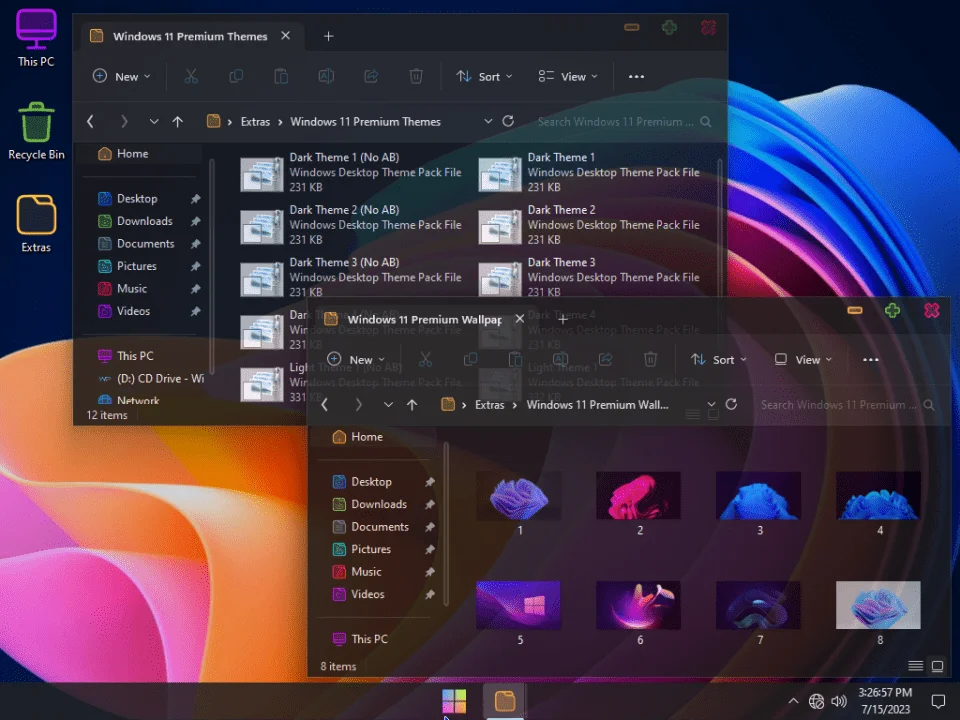Screen dimensions: 960x720
Task: Expand address bar history in Themes window
Action: 488,121
